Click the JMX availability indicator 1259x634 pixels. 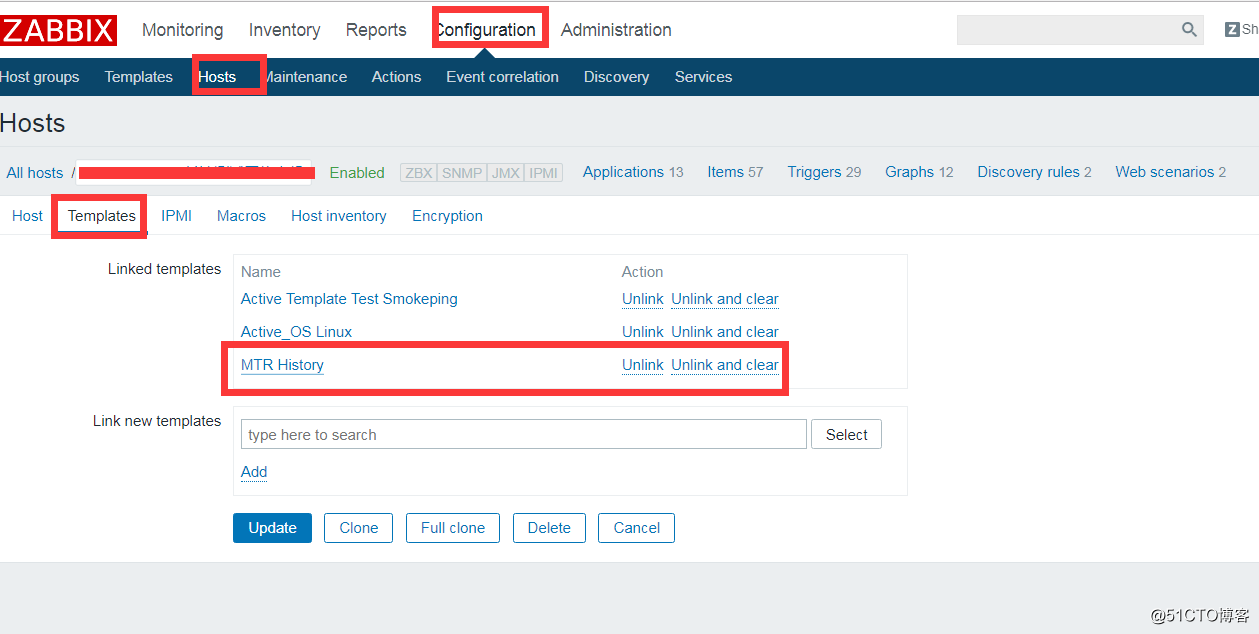pyautogui.click(x=506, y=173)
